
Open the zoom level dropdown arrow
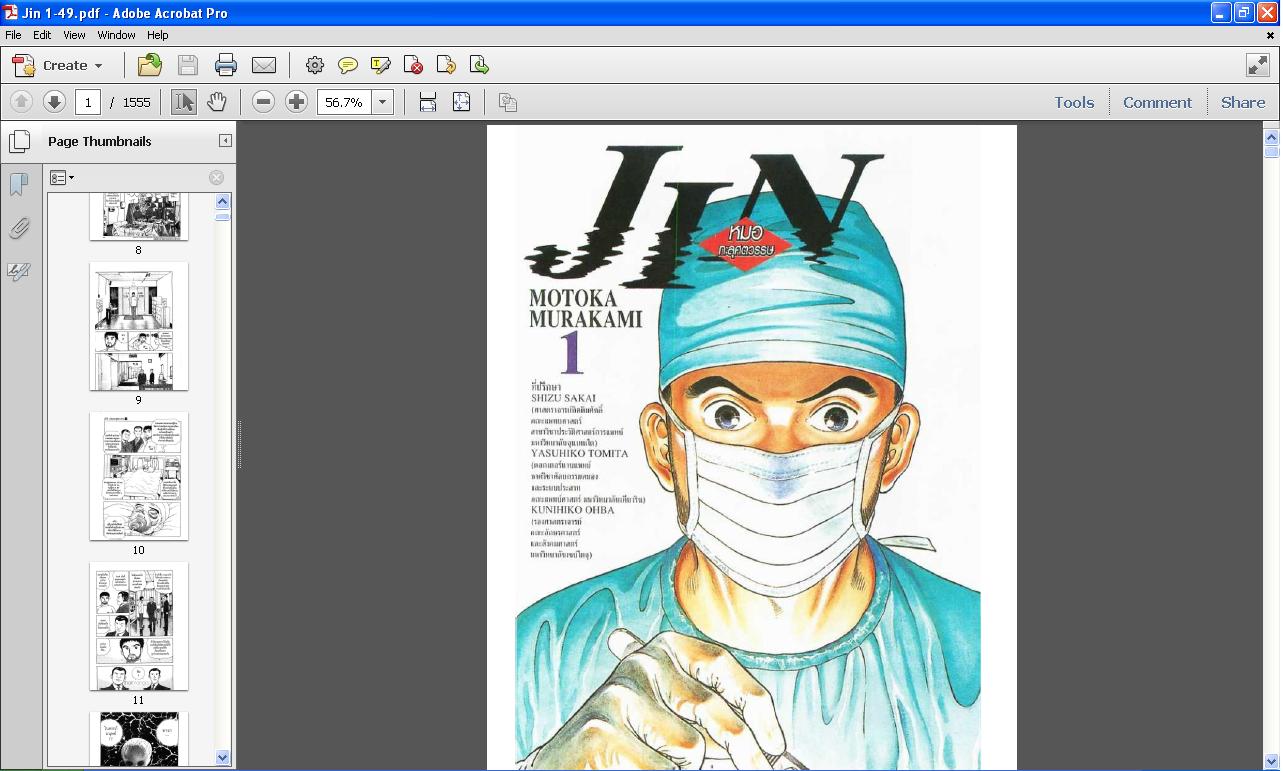click(382, 102)
